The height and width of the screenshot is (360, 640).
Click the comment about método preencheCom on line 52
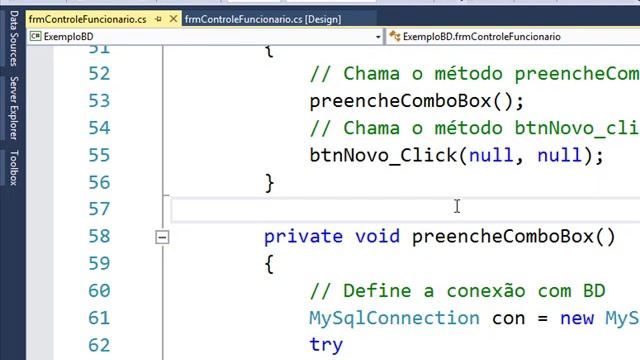click(x=474, y=74)
